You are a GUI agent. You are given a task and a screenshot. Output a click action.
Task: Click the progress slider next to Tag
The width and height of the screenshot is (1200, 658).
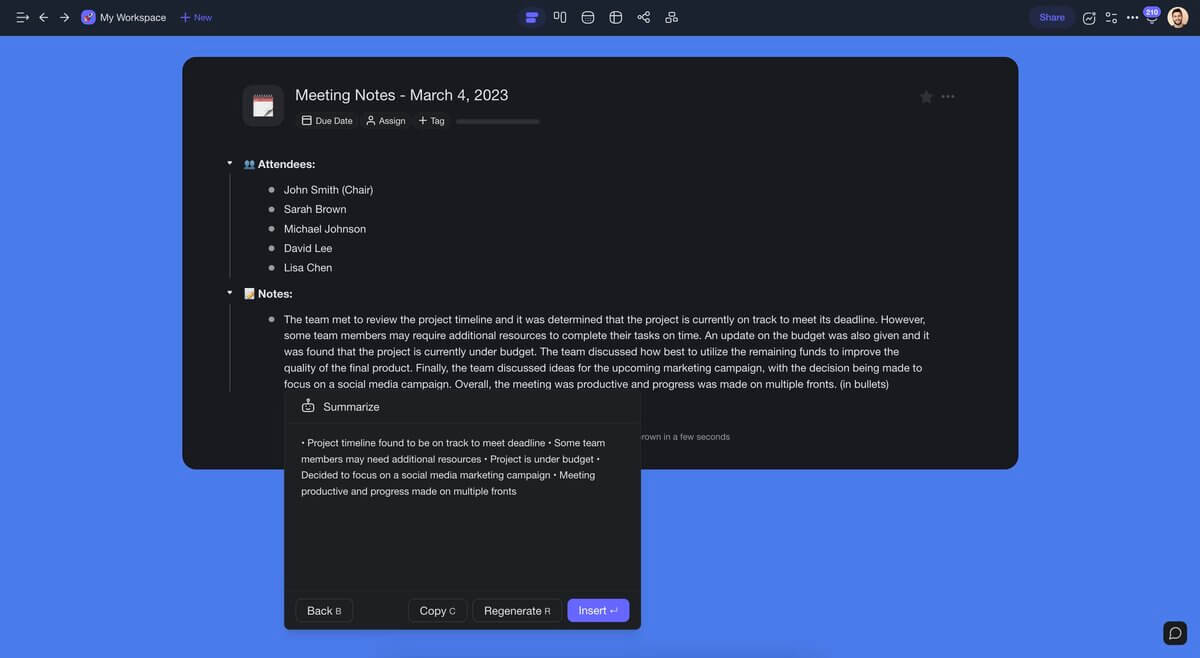(x=497, y=120)
